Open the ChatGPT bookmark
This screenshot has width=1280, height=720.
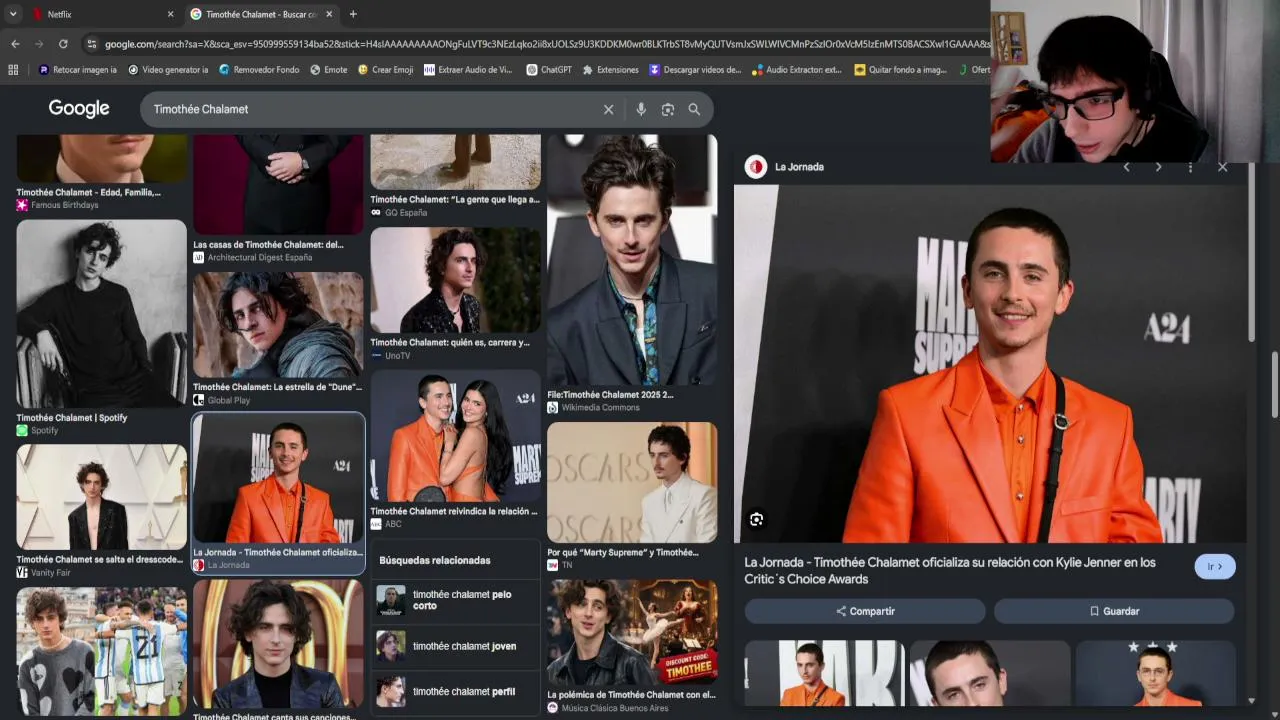(549, 70)
